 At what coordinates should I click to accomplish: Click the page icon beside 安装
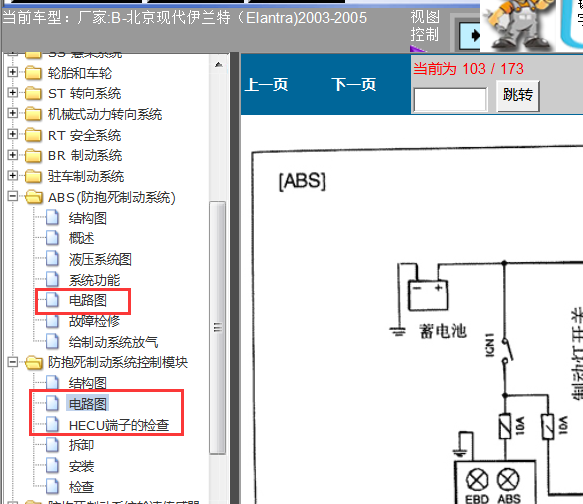click(52, 466)
